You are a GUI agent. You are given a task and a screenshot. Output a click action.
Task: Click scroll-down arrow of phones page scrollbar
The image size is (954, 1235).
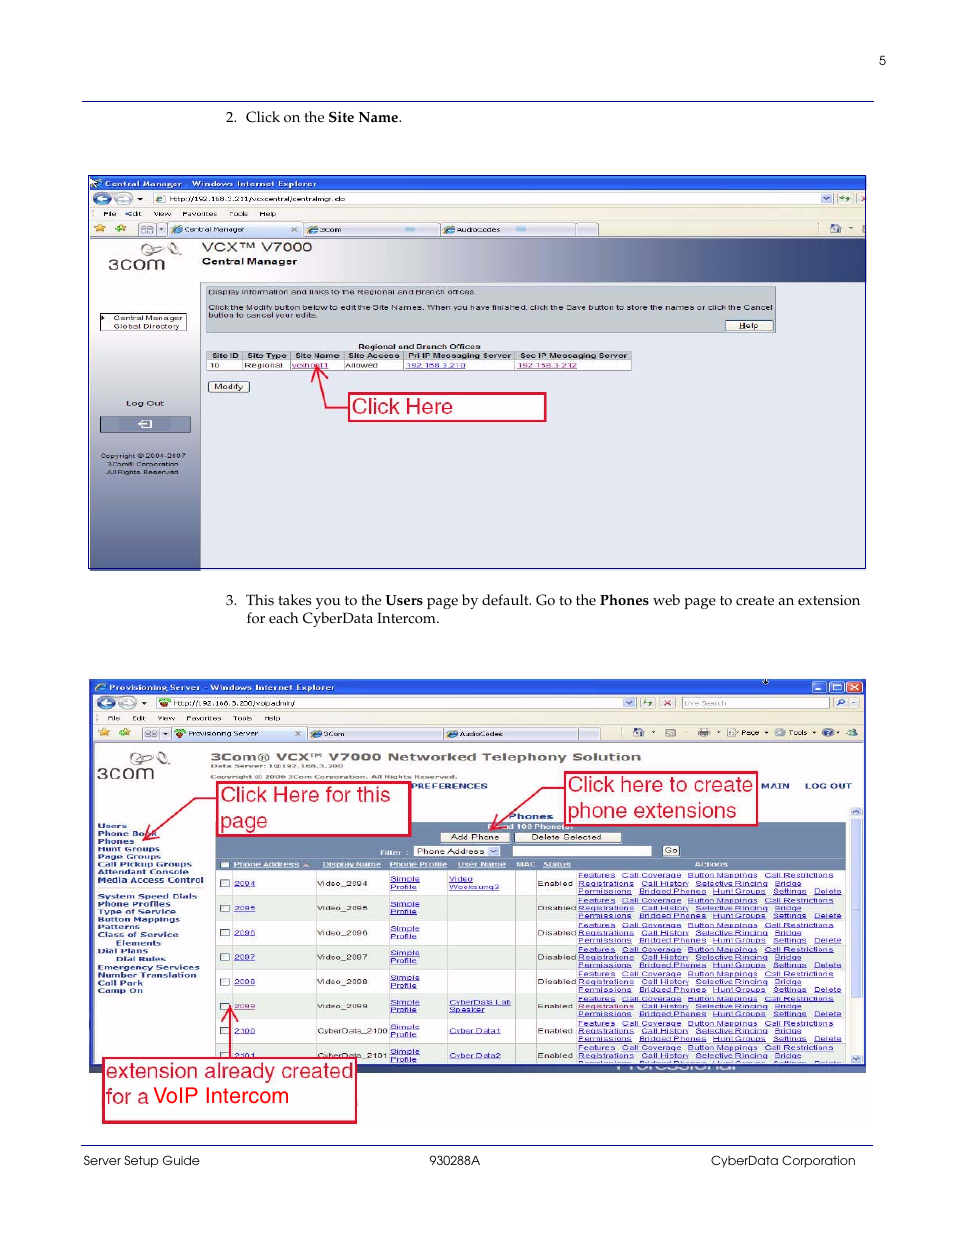(x=856, y=1057)
